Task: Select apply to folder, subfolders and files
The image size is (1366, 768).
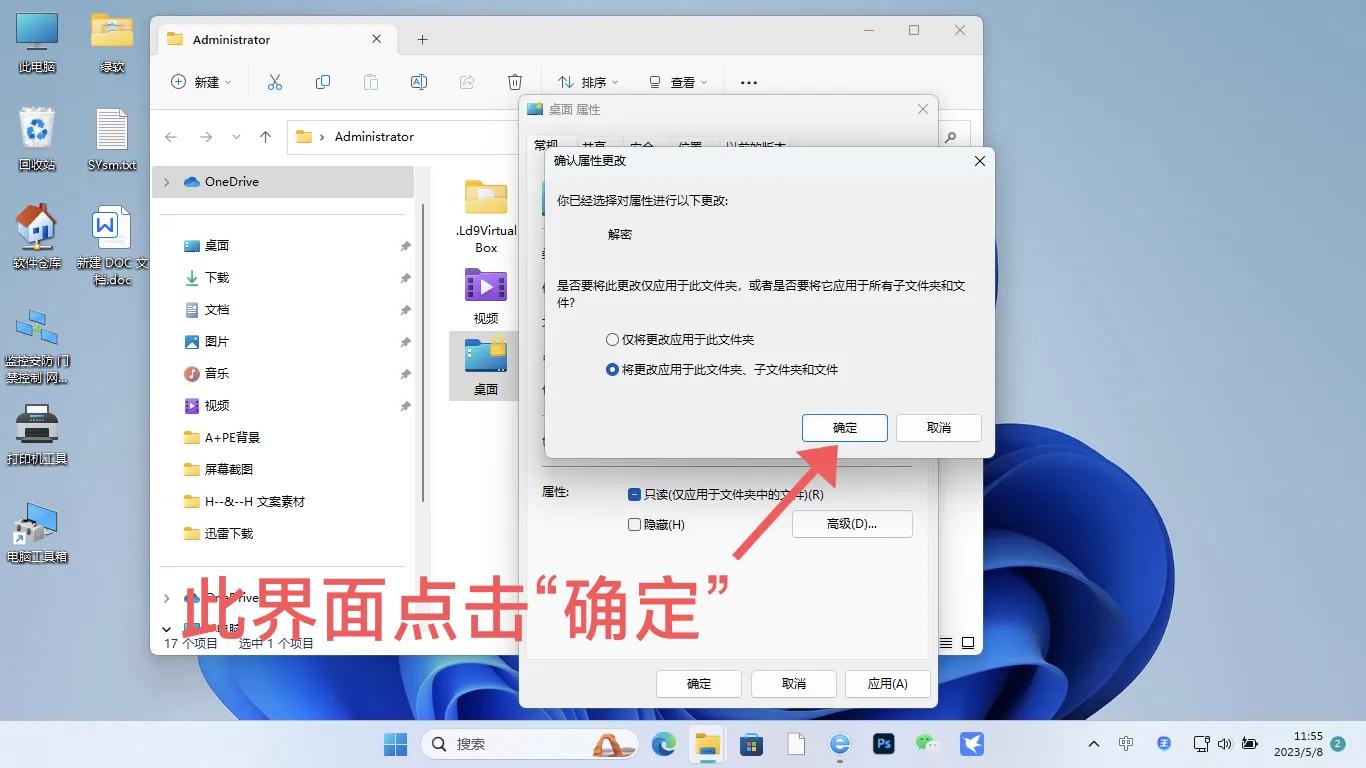Action: coord(612,370)
